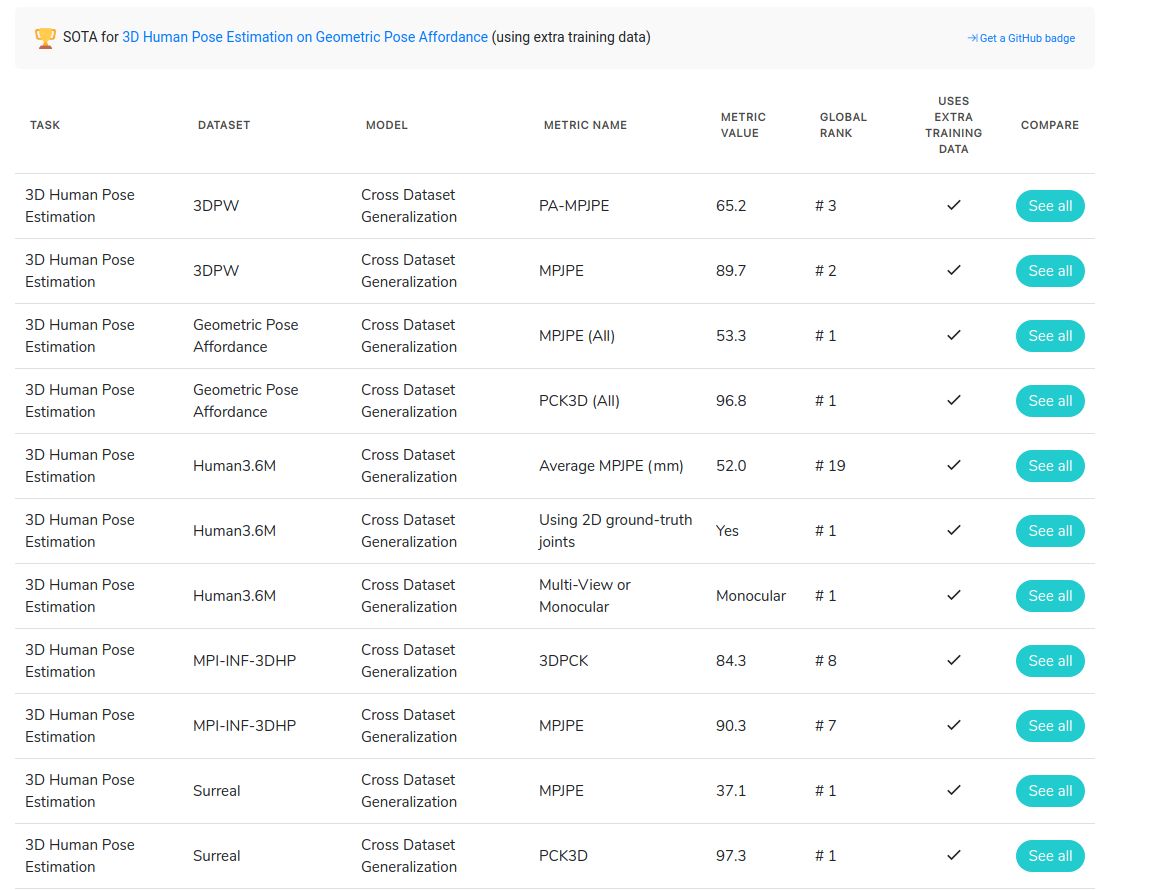This screenshot has width=1162, height=890.
Task: Click the PA-MPJPE metric name
Action: [x=574, y=206]
